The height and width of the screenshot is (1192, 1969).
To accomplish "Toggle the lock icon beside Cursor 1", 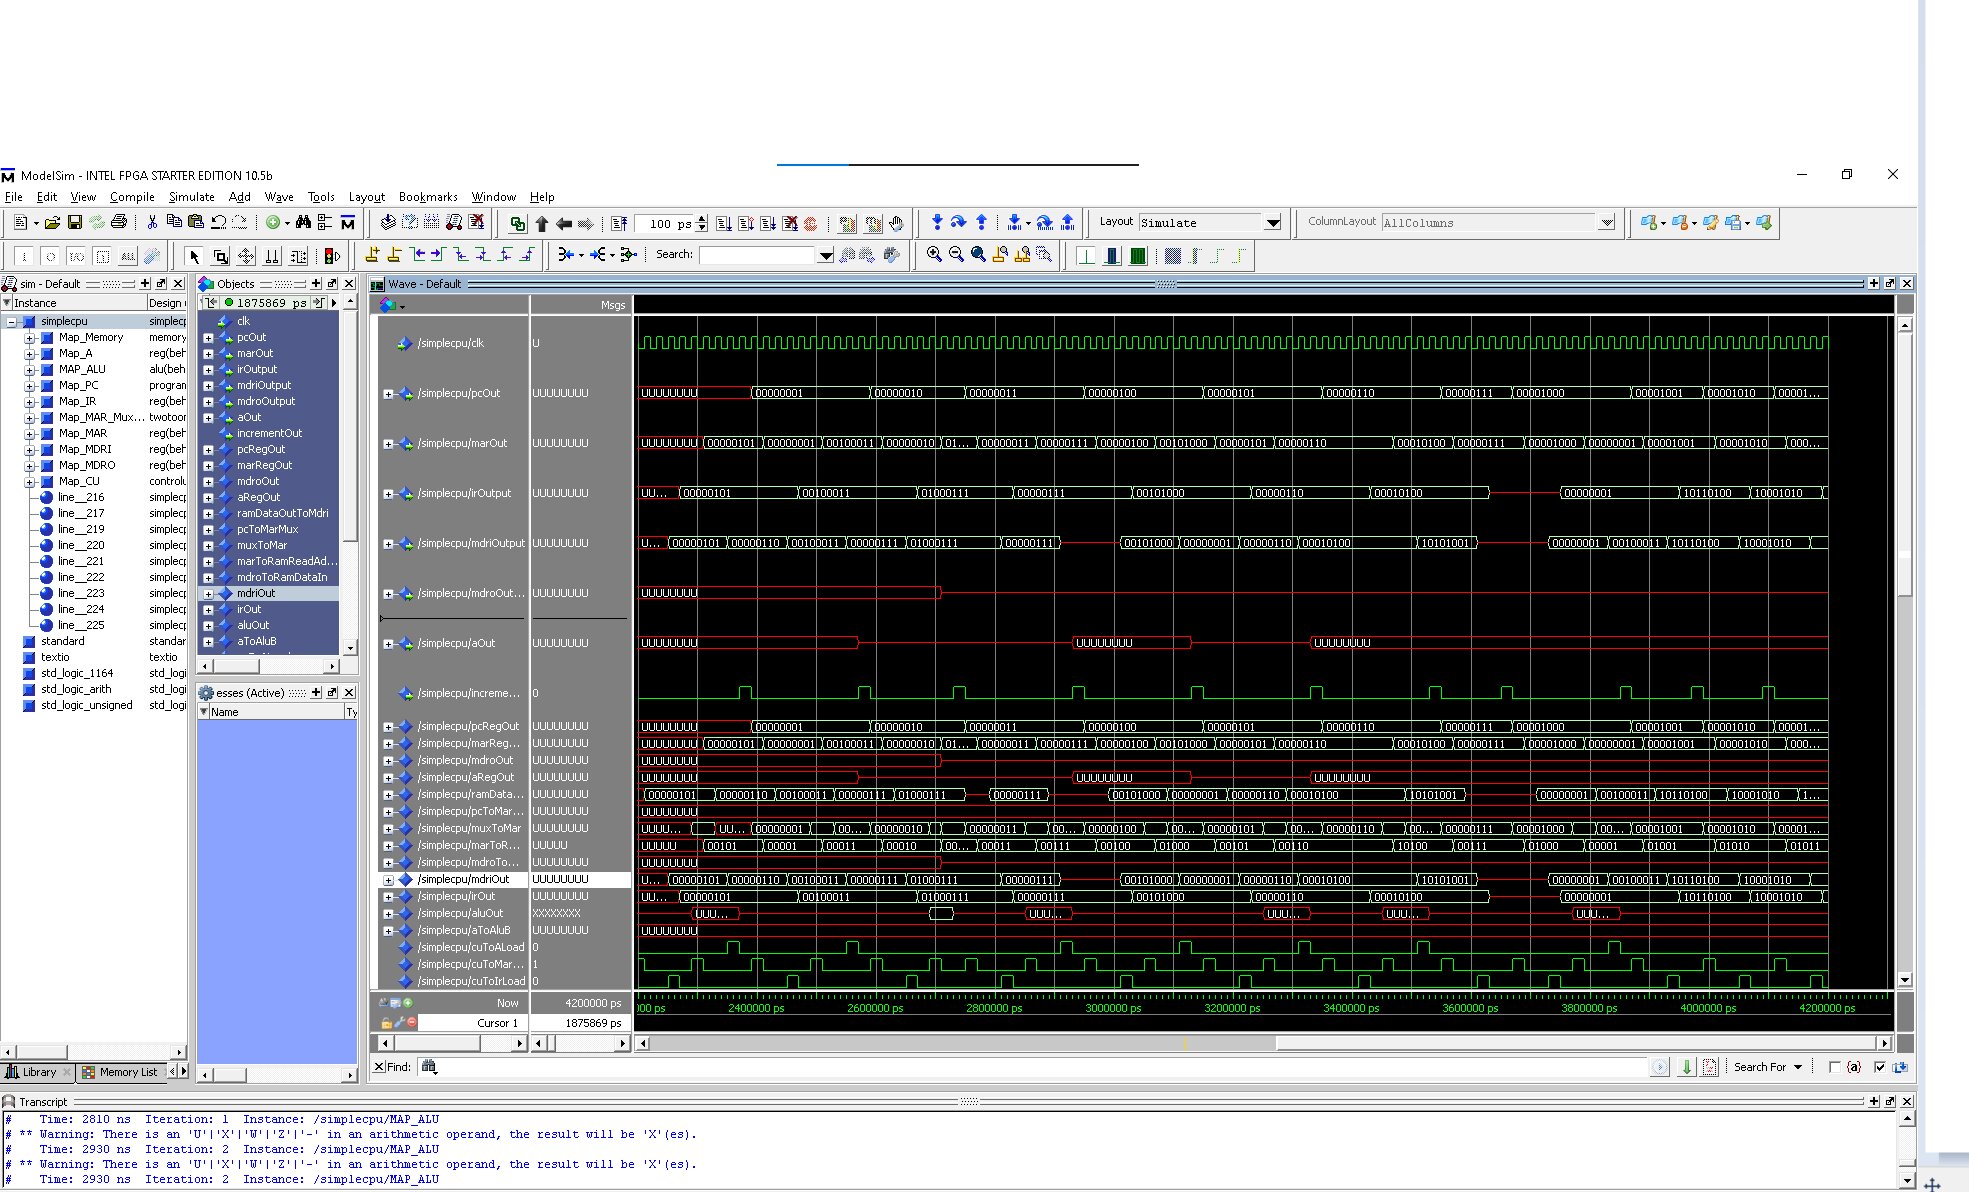I will pos(386,1022).
